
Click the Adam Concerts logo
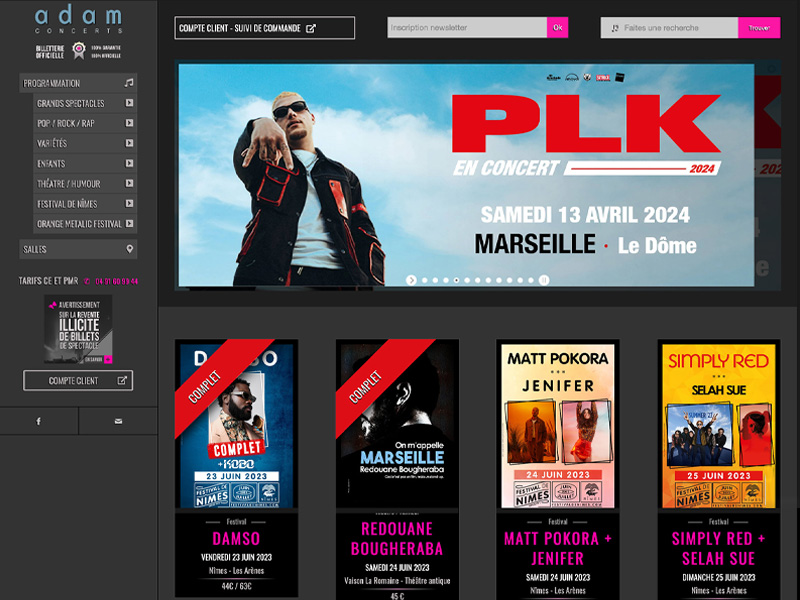tap(78, 19)
